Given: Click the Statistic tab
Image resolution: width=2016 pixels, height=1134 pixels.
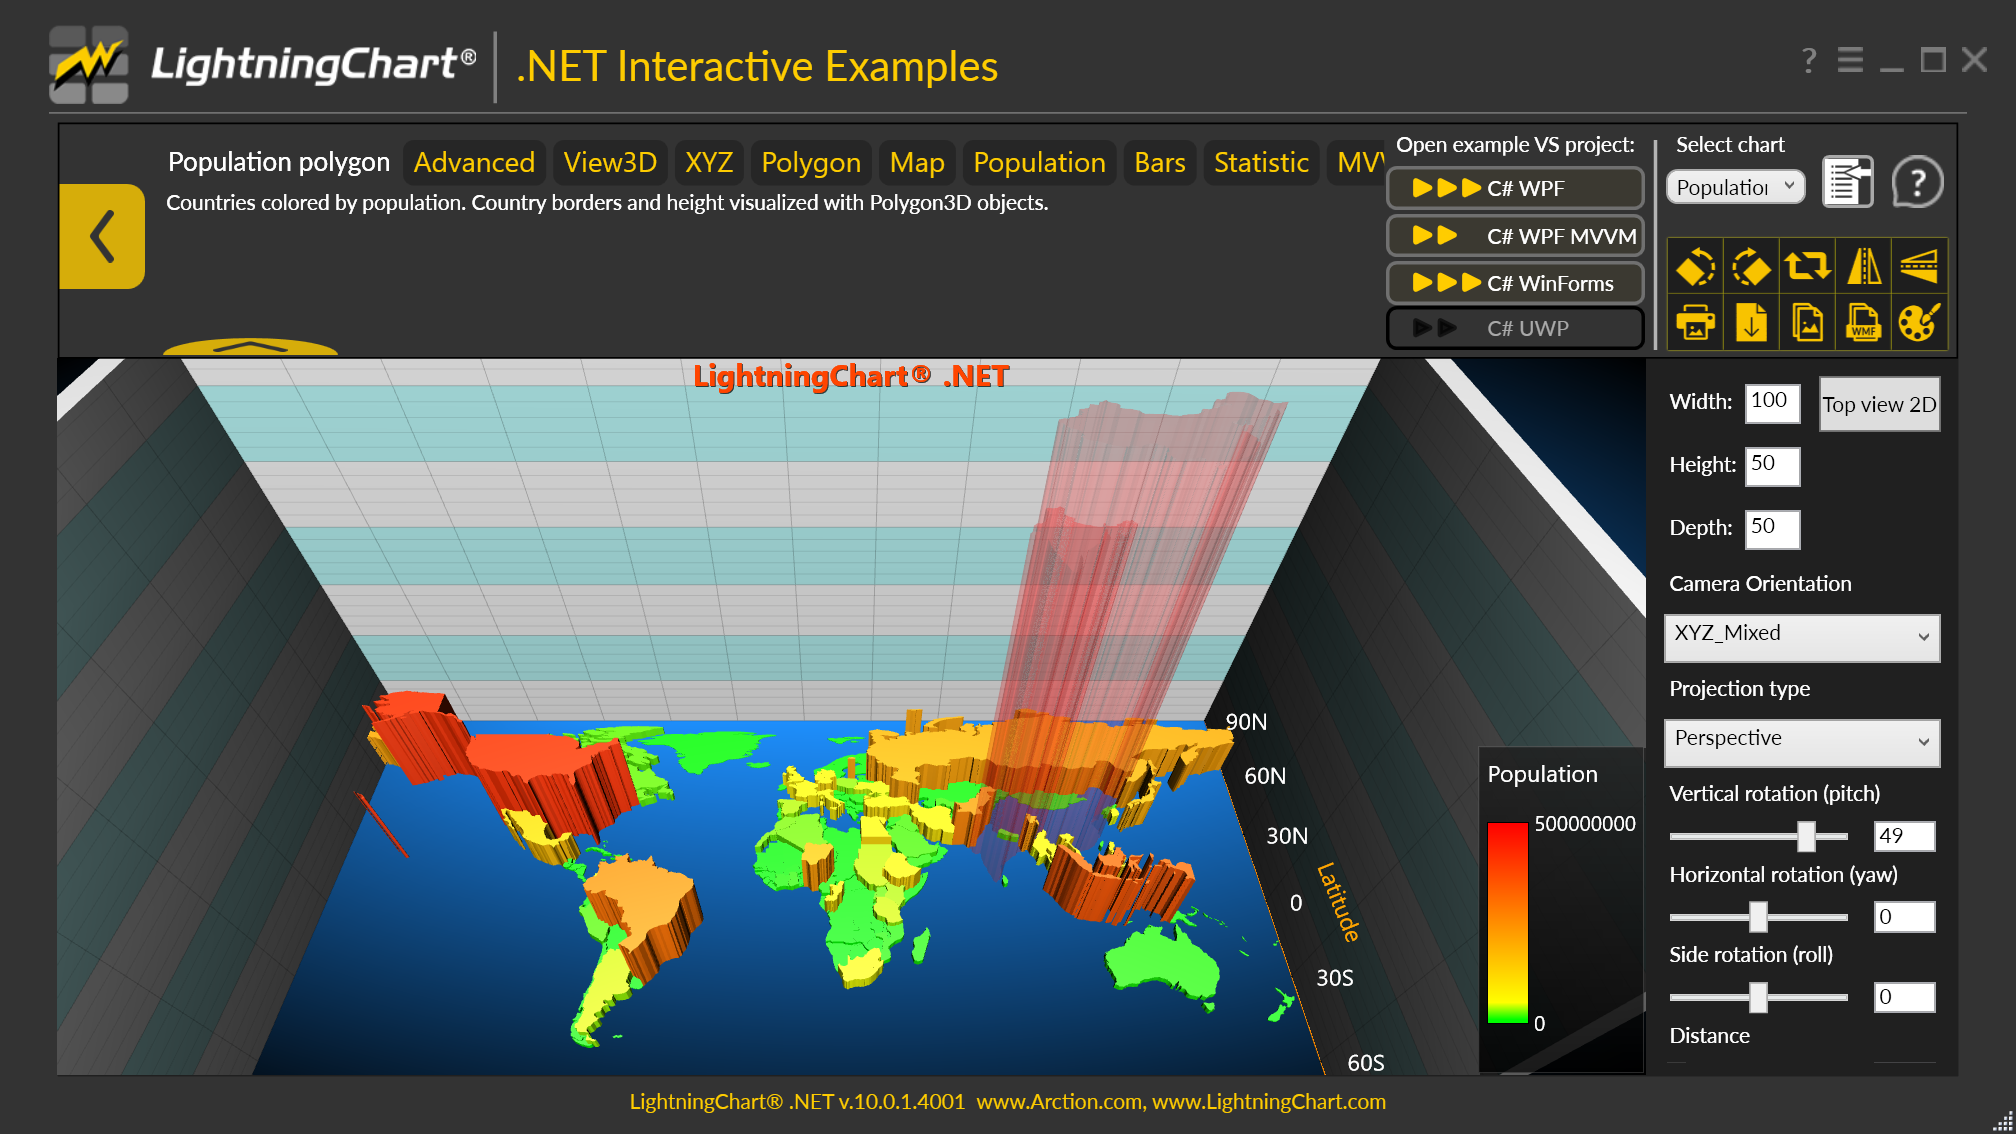Looking at the screenshot, I should pos(1260,162).
